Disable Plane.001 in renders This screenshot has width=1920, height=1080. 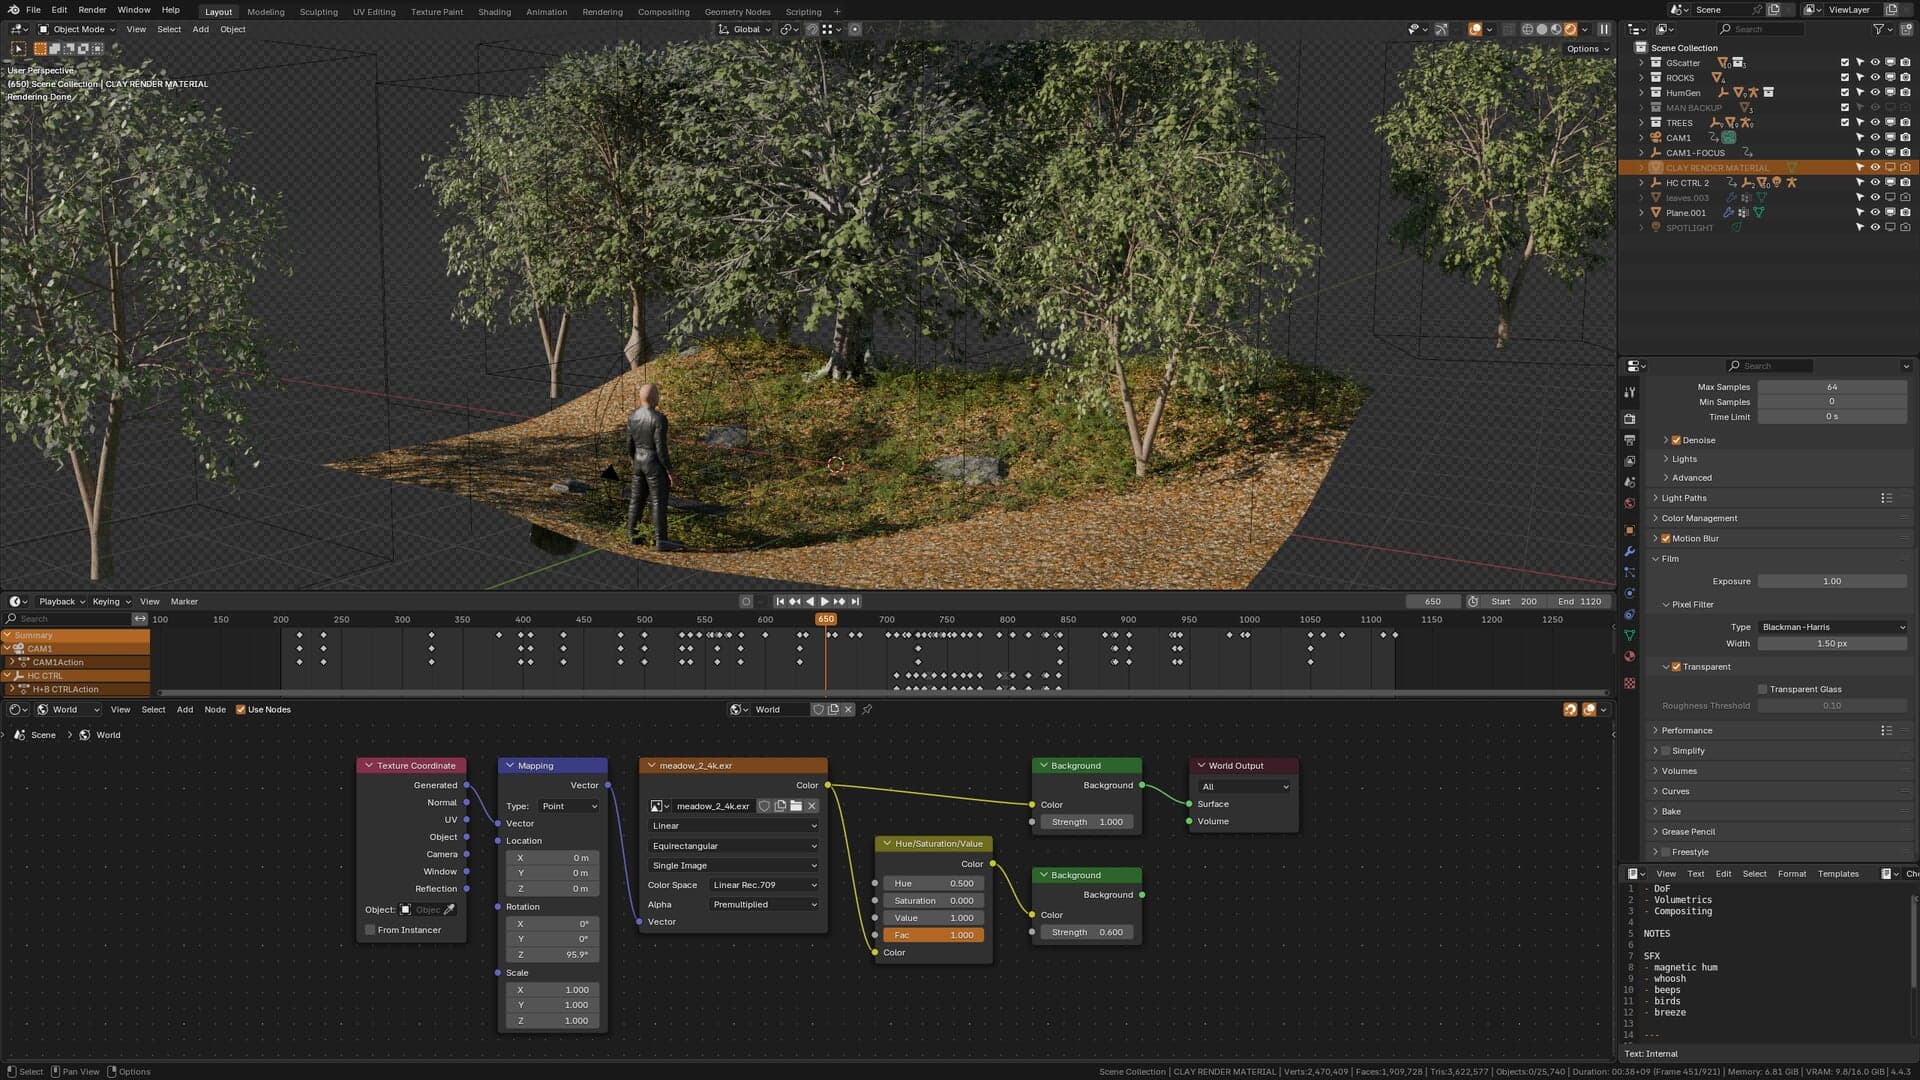click(1905, 213)
